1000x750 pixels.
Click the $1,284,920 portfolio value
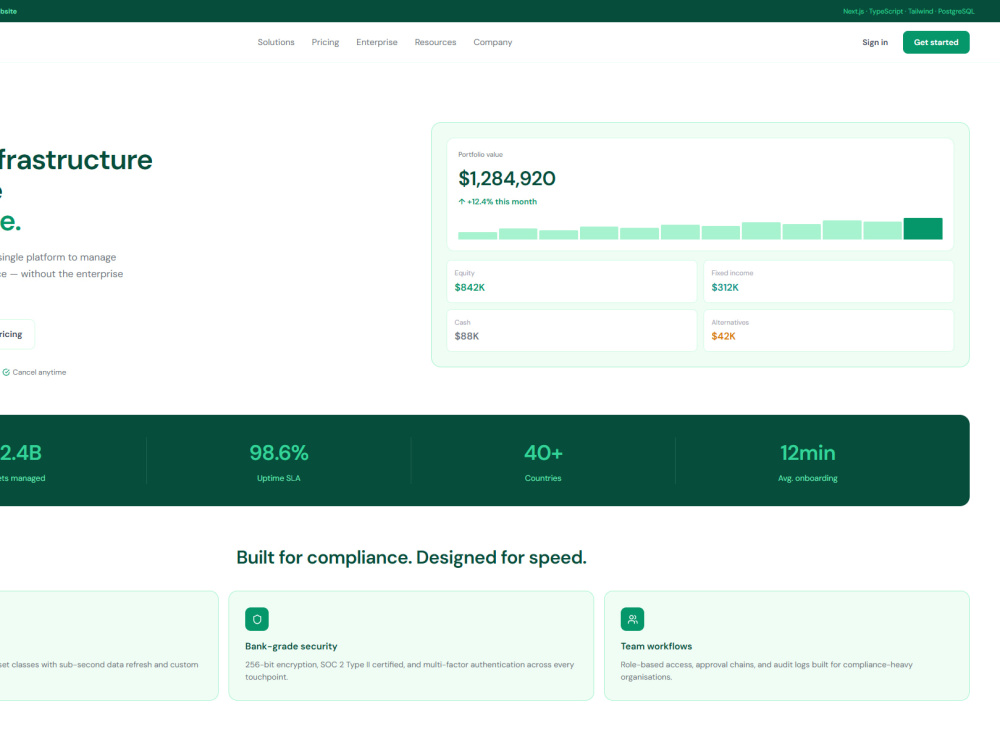pos(506,179)
